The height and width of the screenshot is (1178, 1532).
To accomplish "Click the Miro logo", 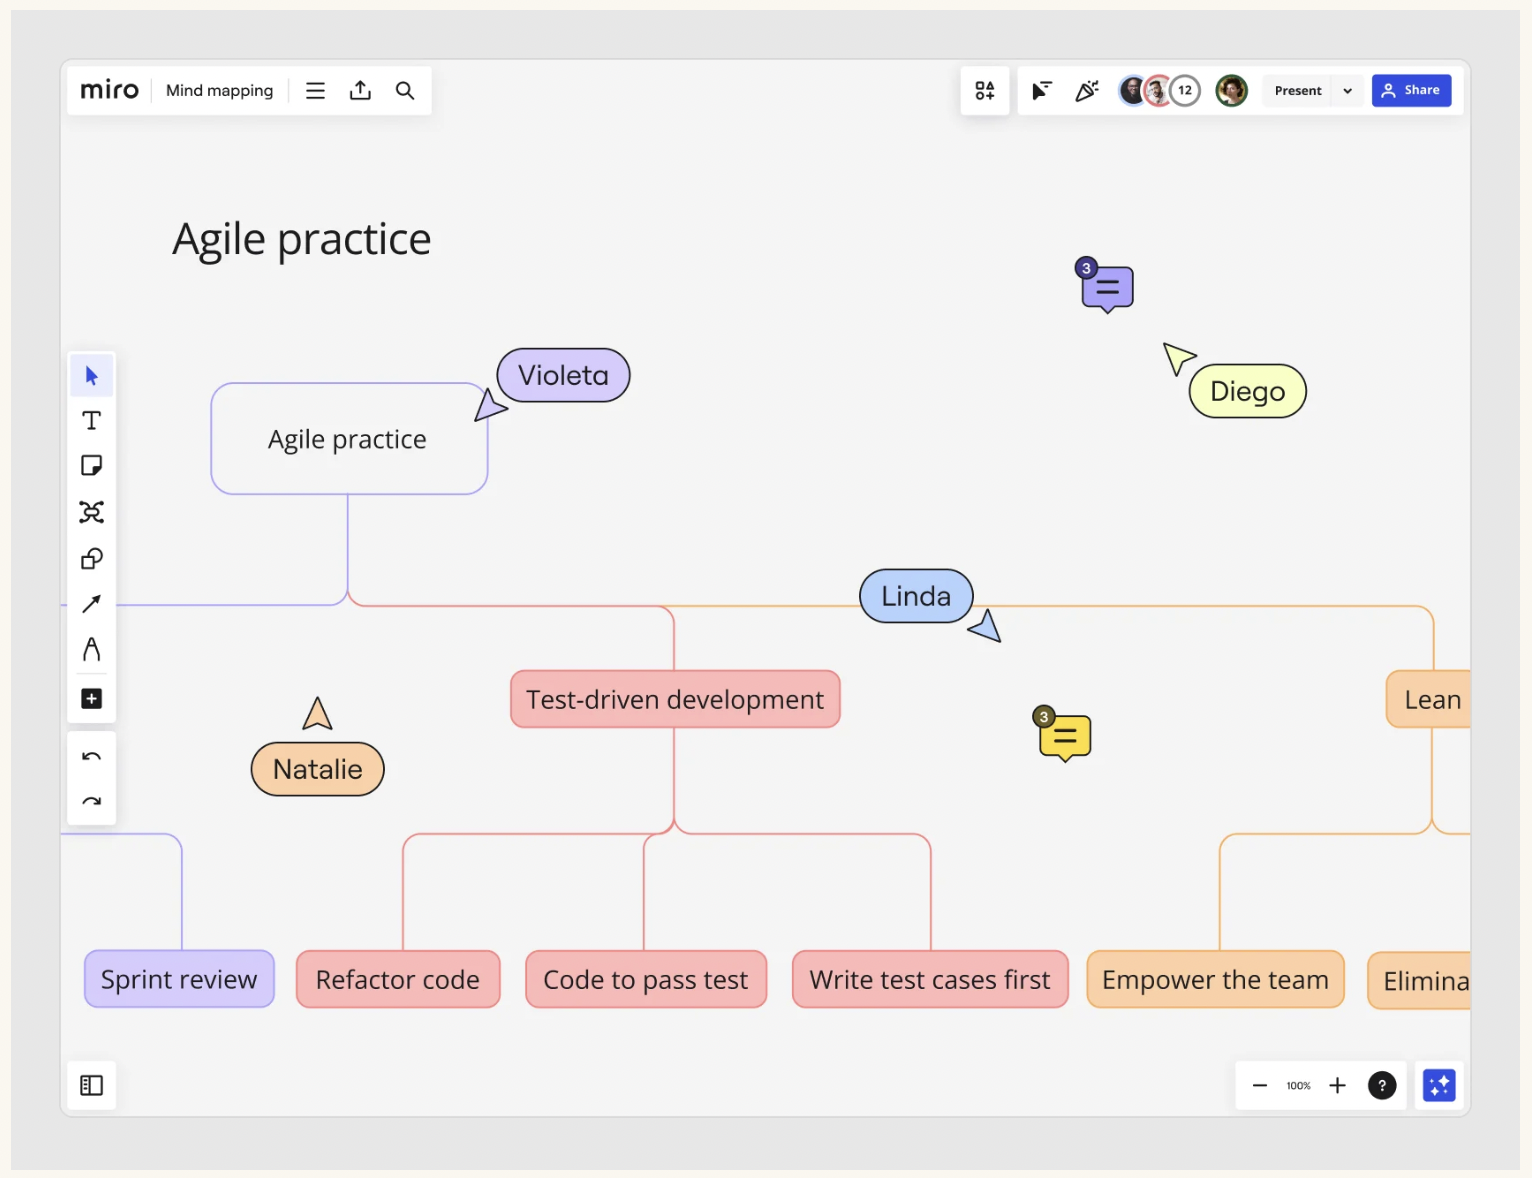I will tap(109, 90).
